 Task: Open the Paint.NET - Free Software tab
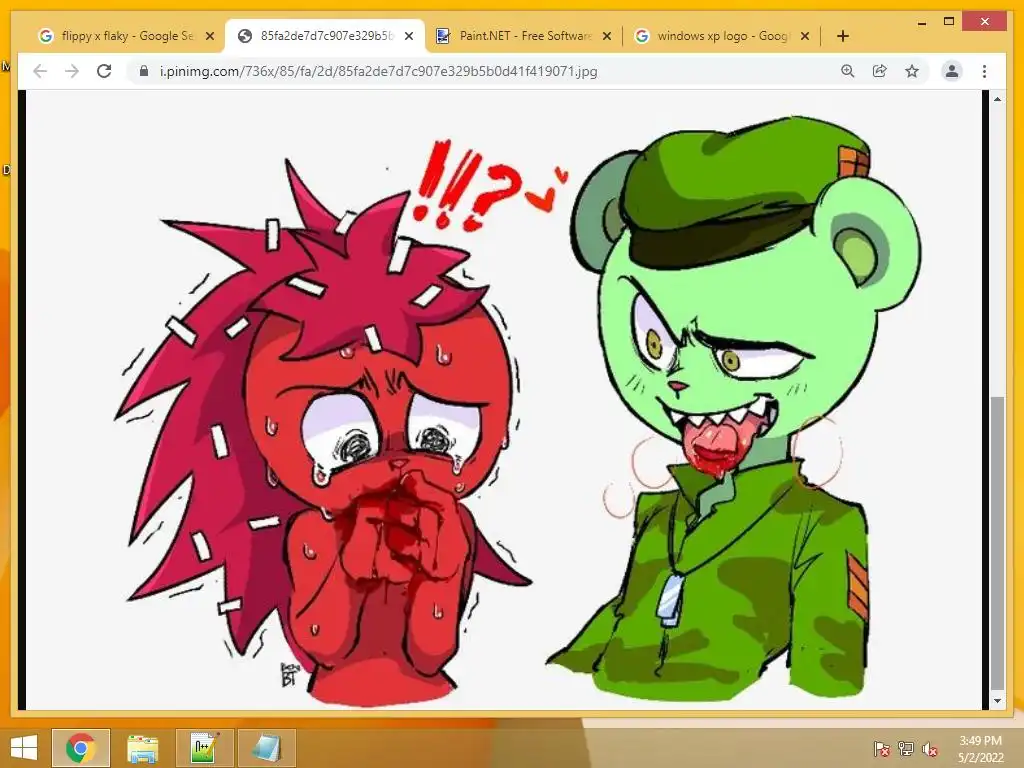point(524,36)
